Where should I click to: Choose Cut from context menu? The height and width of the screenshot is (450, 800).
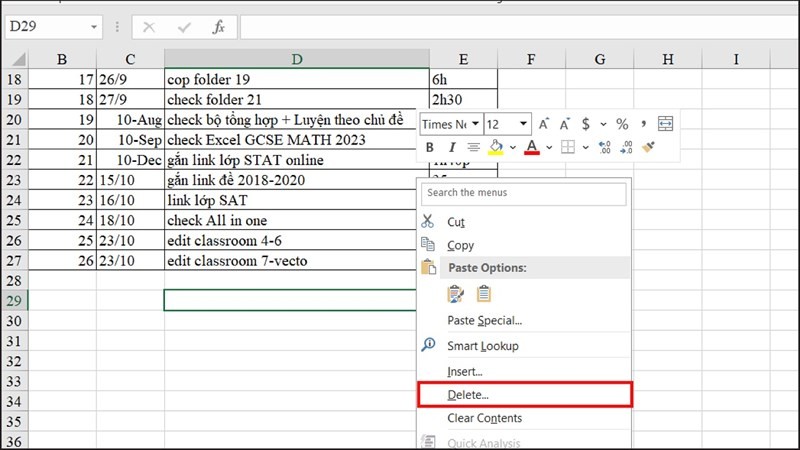pyautogui.click(x=523, y=222)
